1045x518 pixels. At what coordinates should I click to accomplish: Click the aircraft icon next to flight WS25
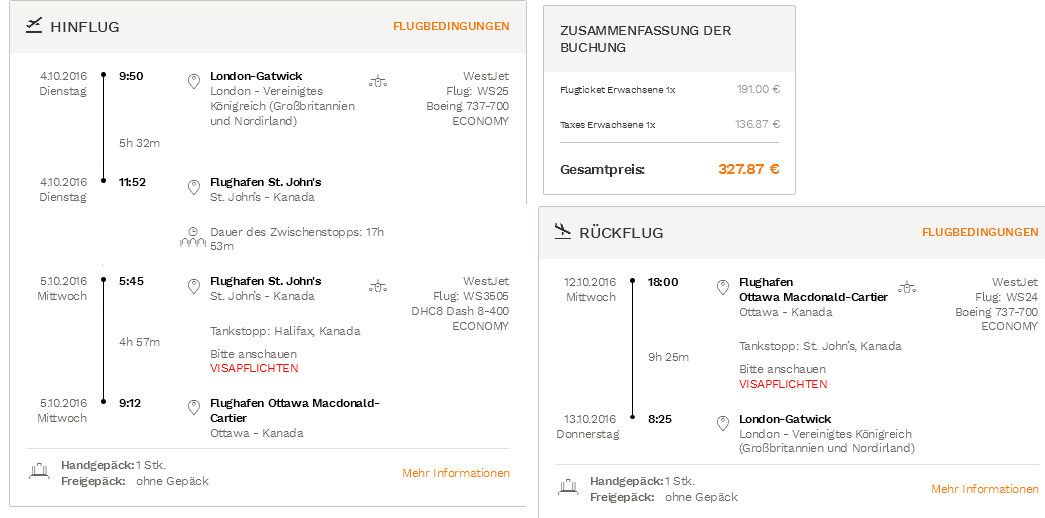[x=378, y=82]
